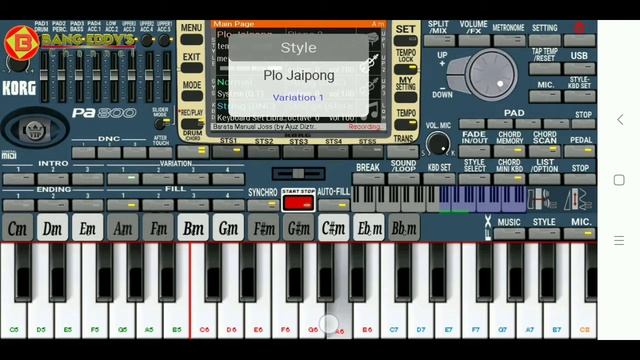The width and height of the screenshot is (640, 360).
Task: Click the TEMPO button
Action: coord(405,124)
